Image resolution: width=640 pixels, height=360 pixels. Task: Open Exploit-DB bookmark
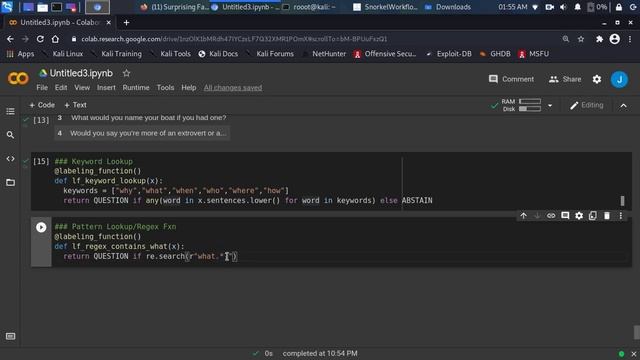(x=449, y=54)
